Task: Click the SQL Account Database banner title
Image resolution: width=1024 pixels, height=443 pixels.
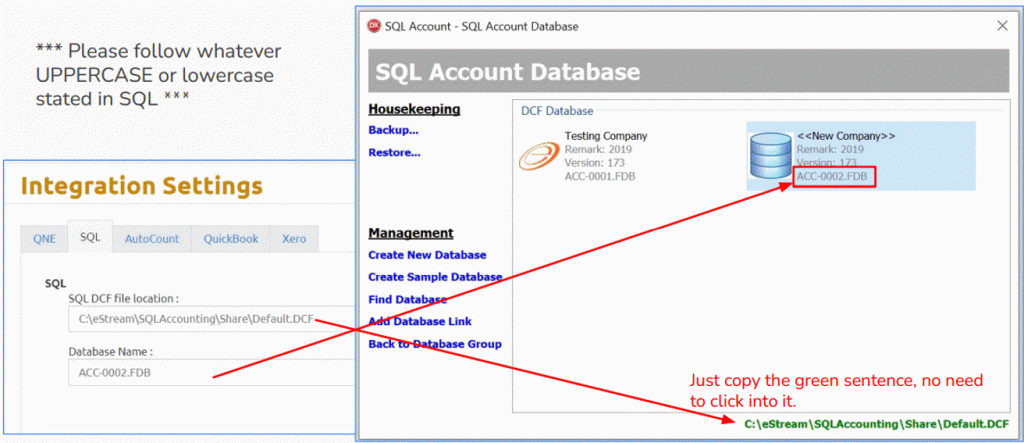Action: tap(508, 71)
